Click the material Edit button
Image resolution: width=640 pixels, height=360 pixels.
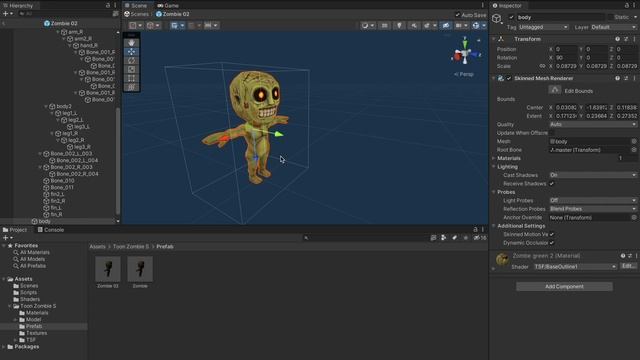click(628, 266)
